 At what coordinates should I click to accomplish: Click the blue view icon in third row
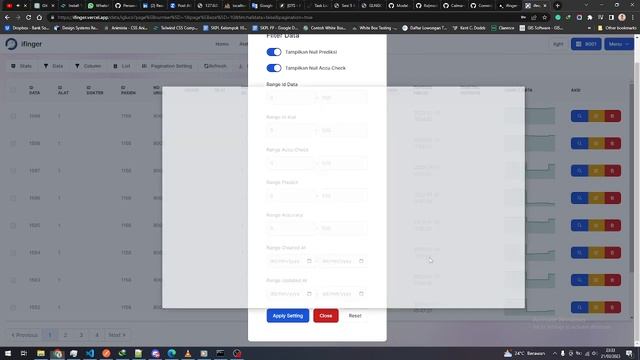579,171
